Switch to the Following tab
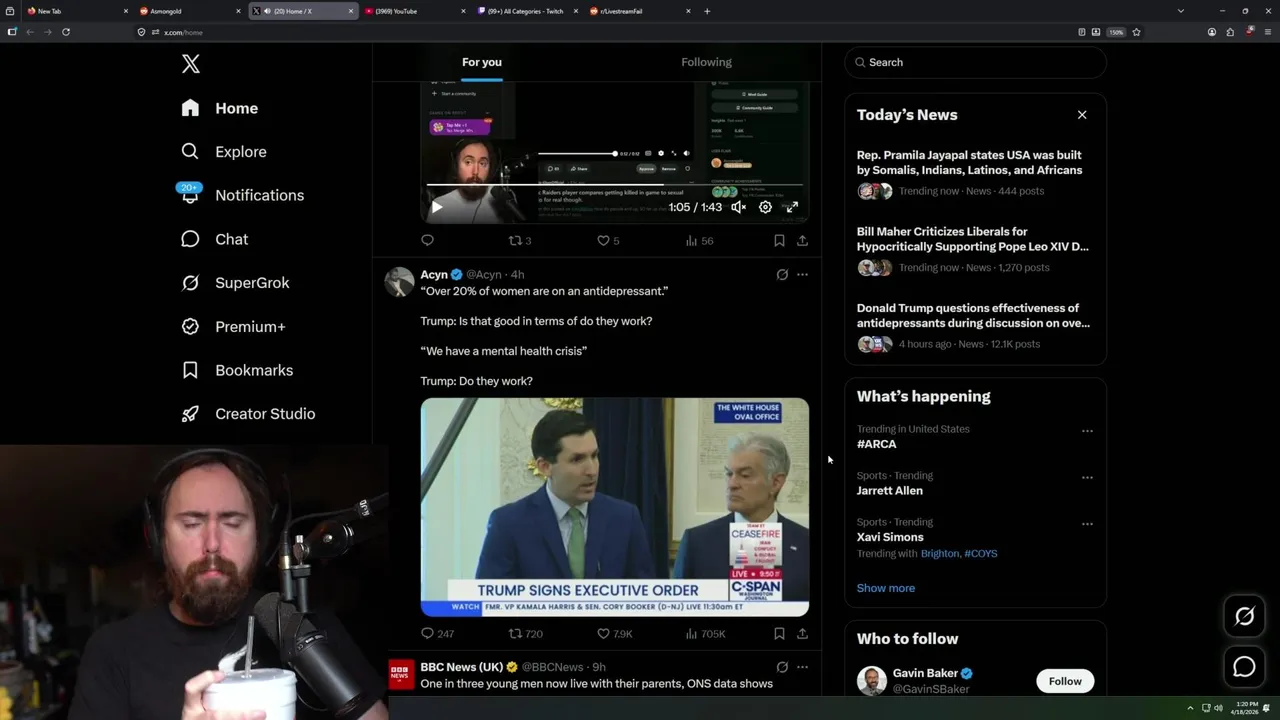 pos(707,62)
